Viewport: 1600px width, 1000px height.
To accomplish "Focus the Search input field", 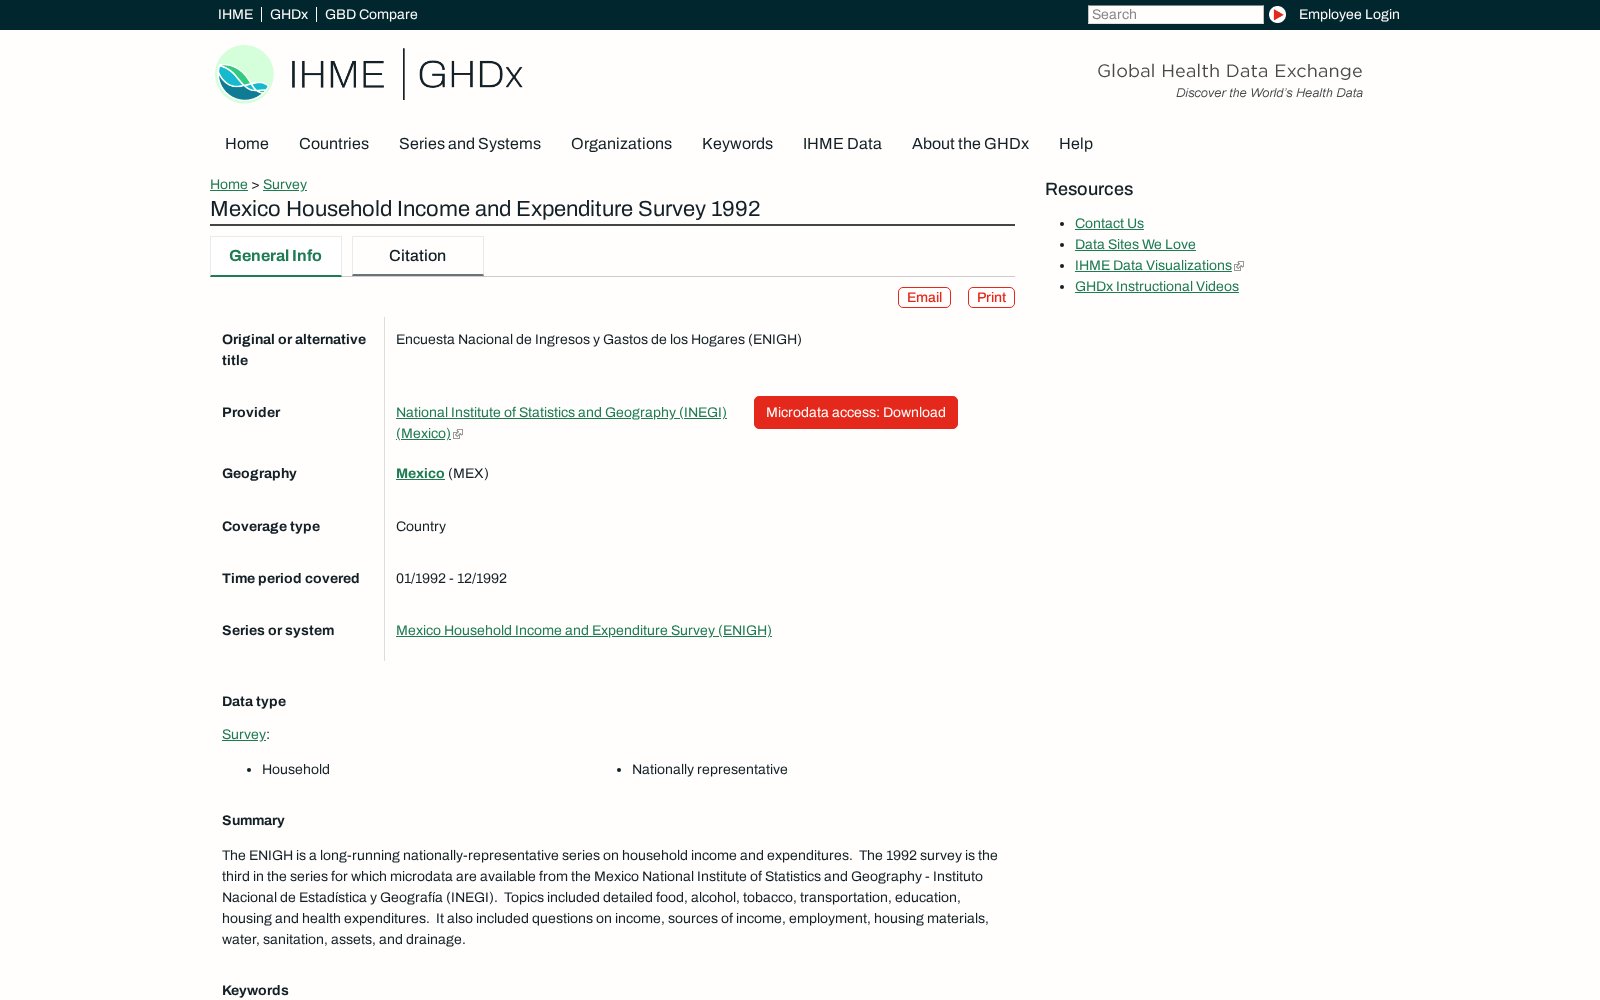I will [1175, 14].
